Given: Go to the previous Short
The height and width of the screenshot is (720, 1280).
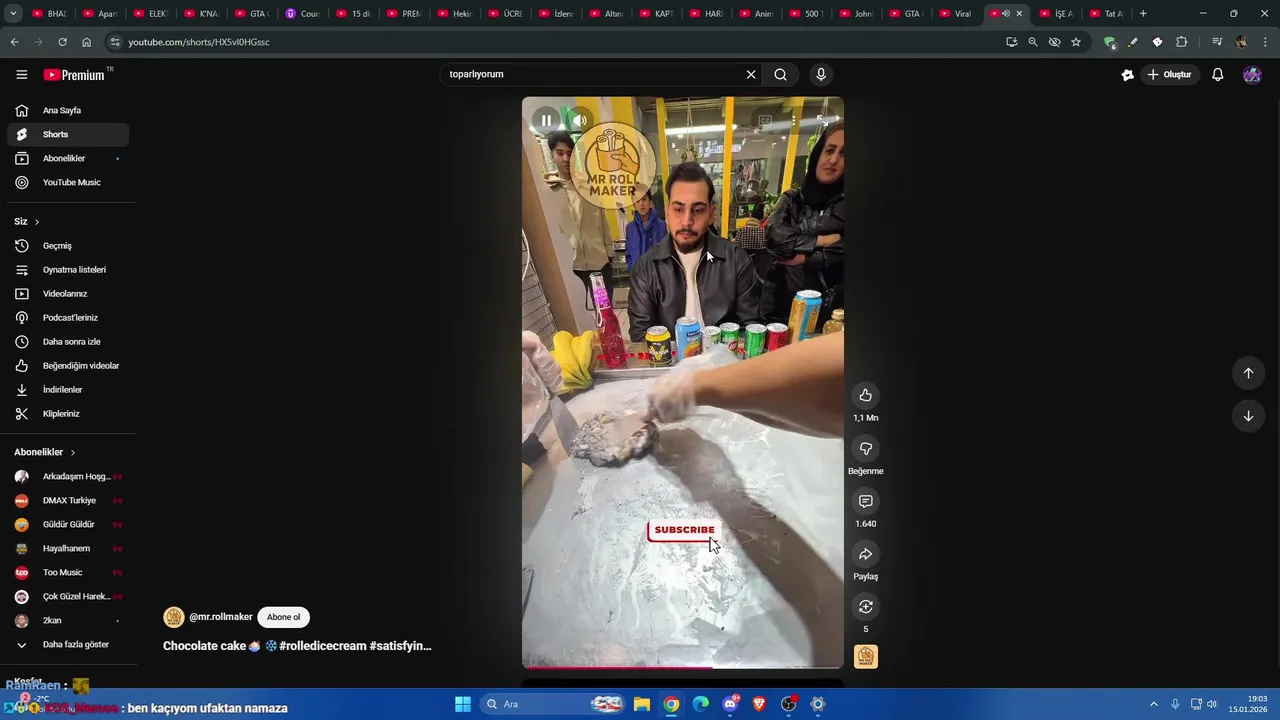Looking at the screenshot, I should click(x=1248, y=373).
